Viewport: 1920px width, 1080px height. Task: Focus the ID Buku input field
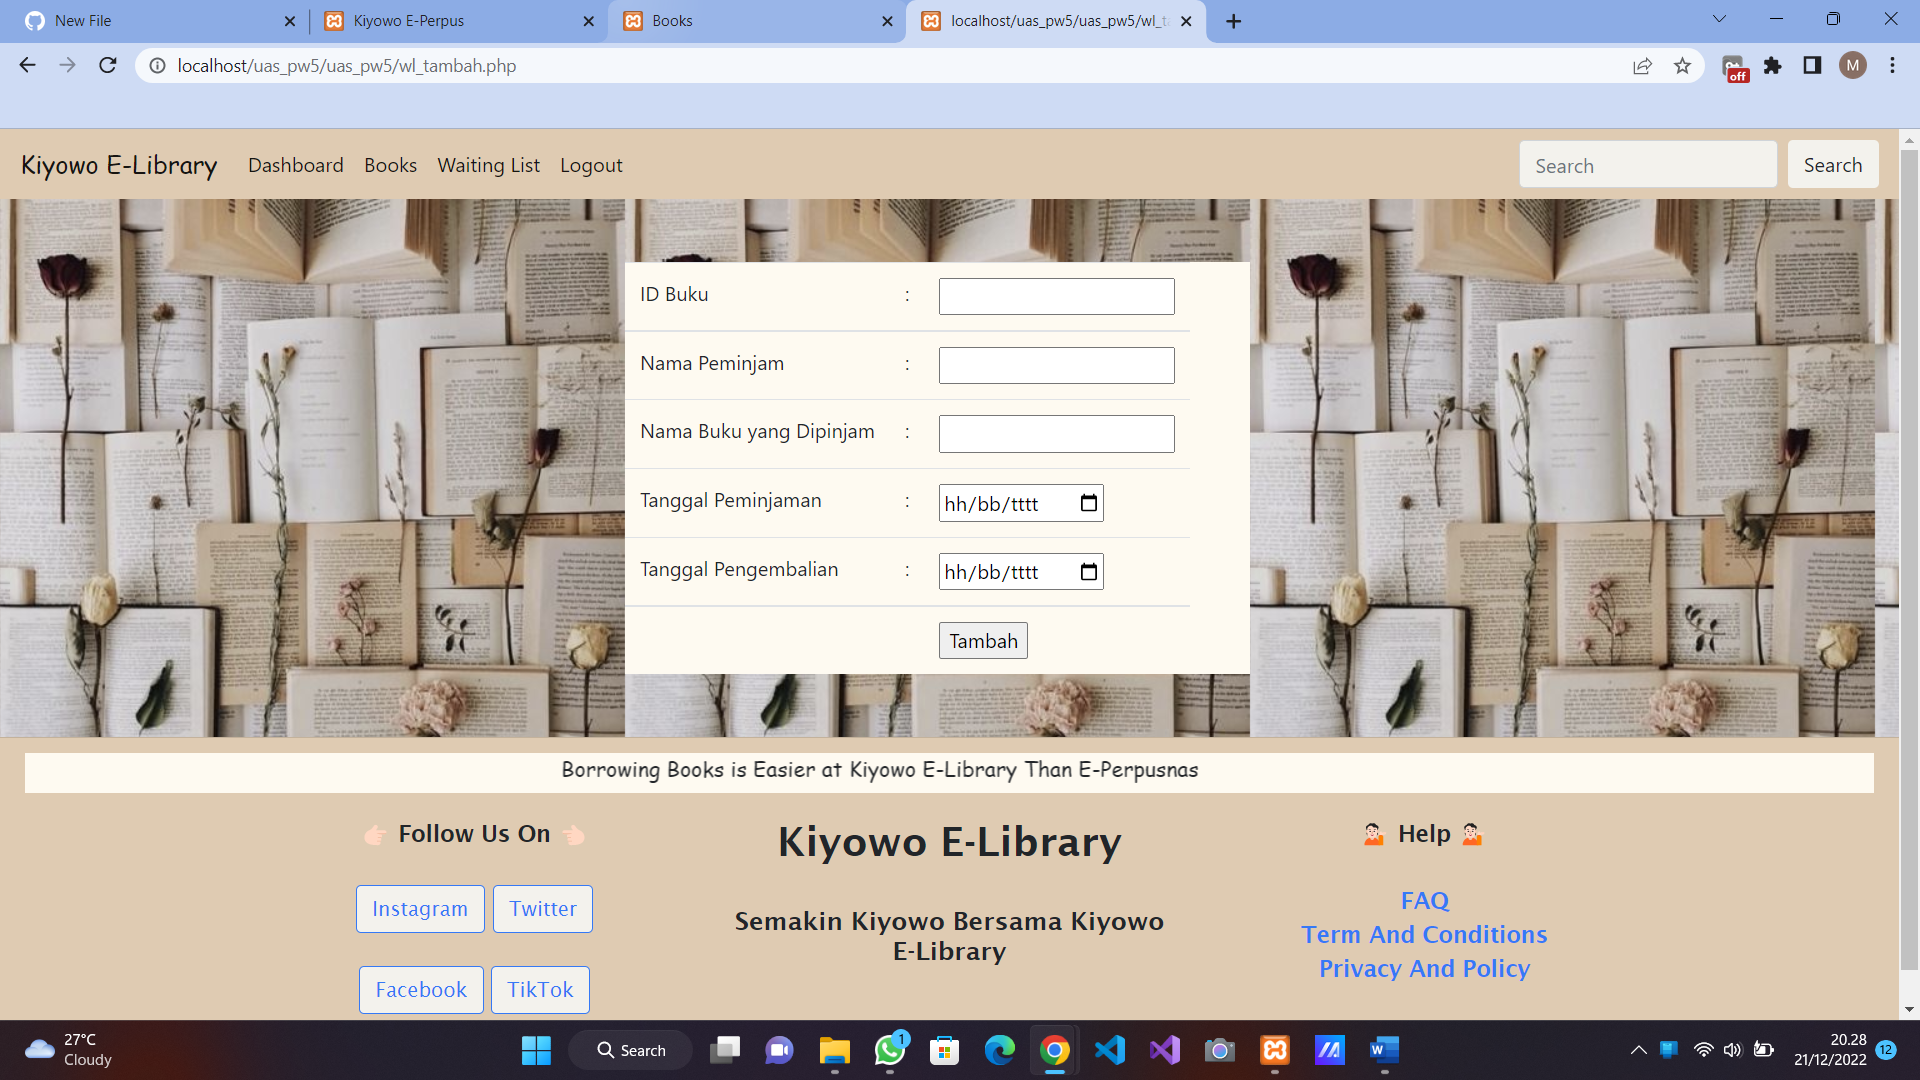click(1056, 297)
